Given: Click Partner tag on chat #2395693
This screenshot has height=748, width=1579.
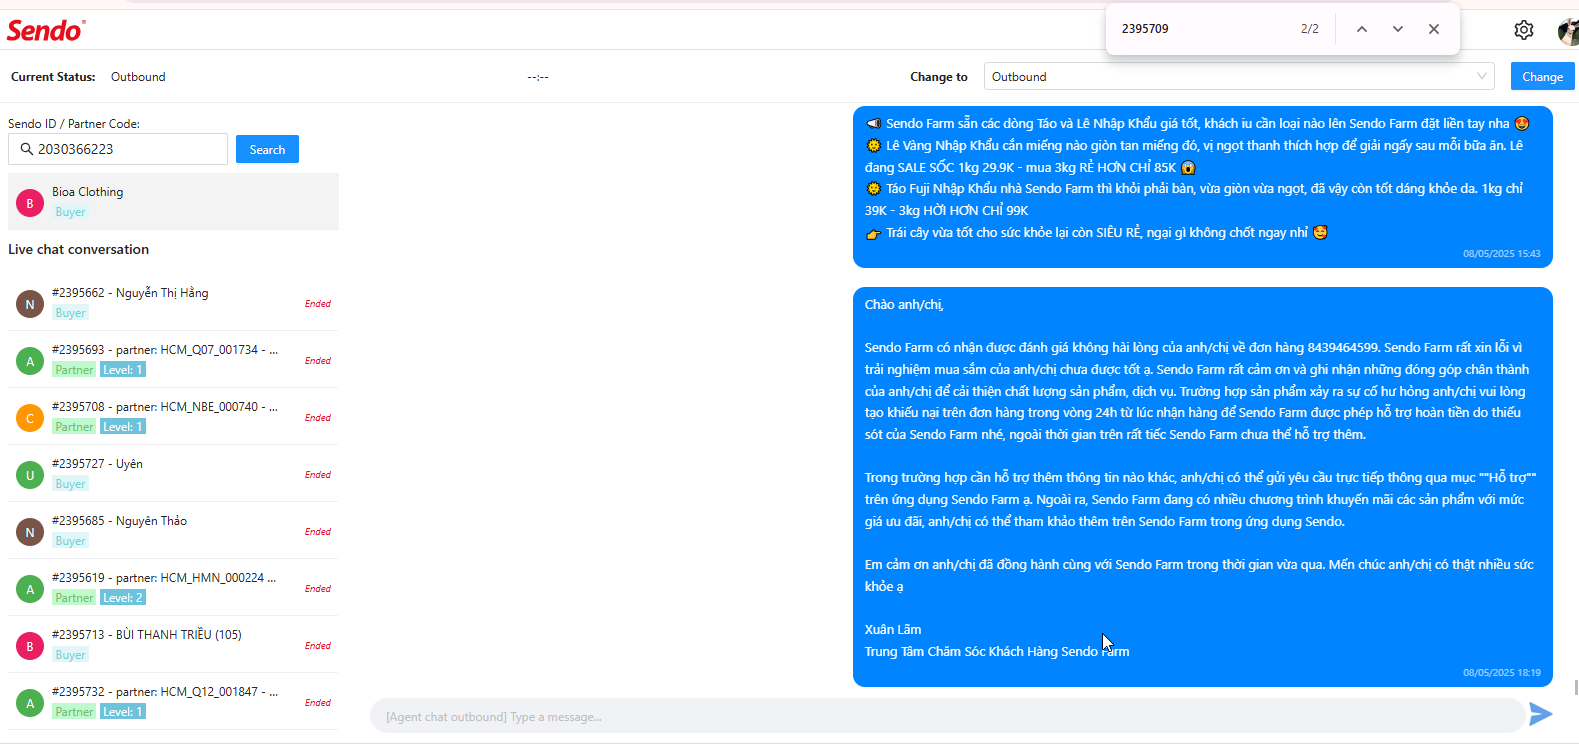Looking at the screenshot, I should (x=74, y=370).
